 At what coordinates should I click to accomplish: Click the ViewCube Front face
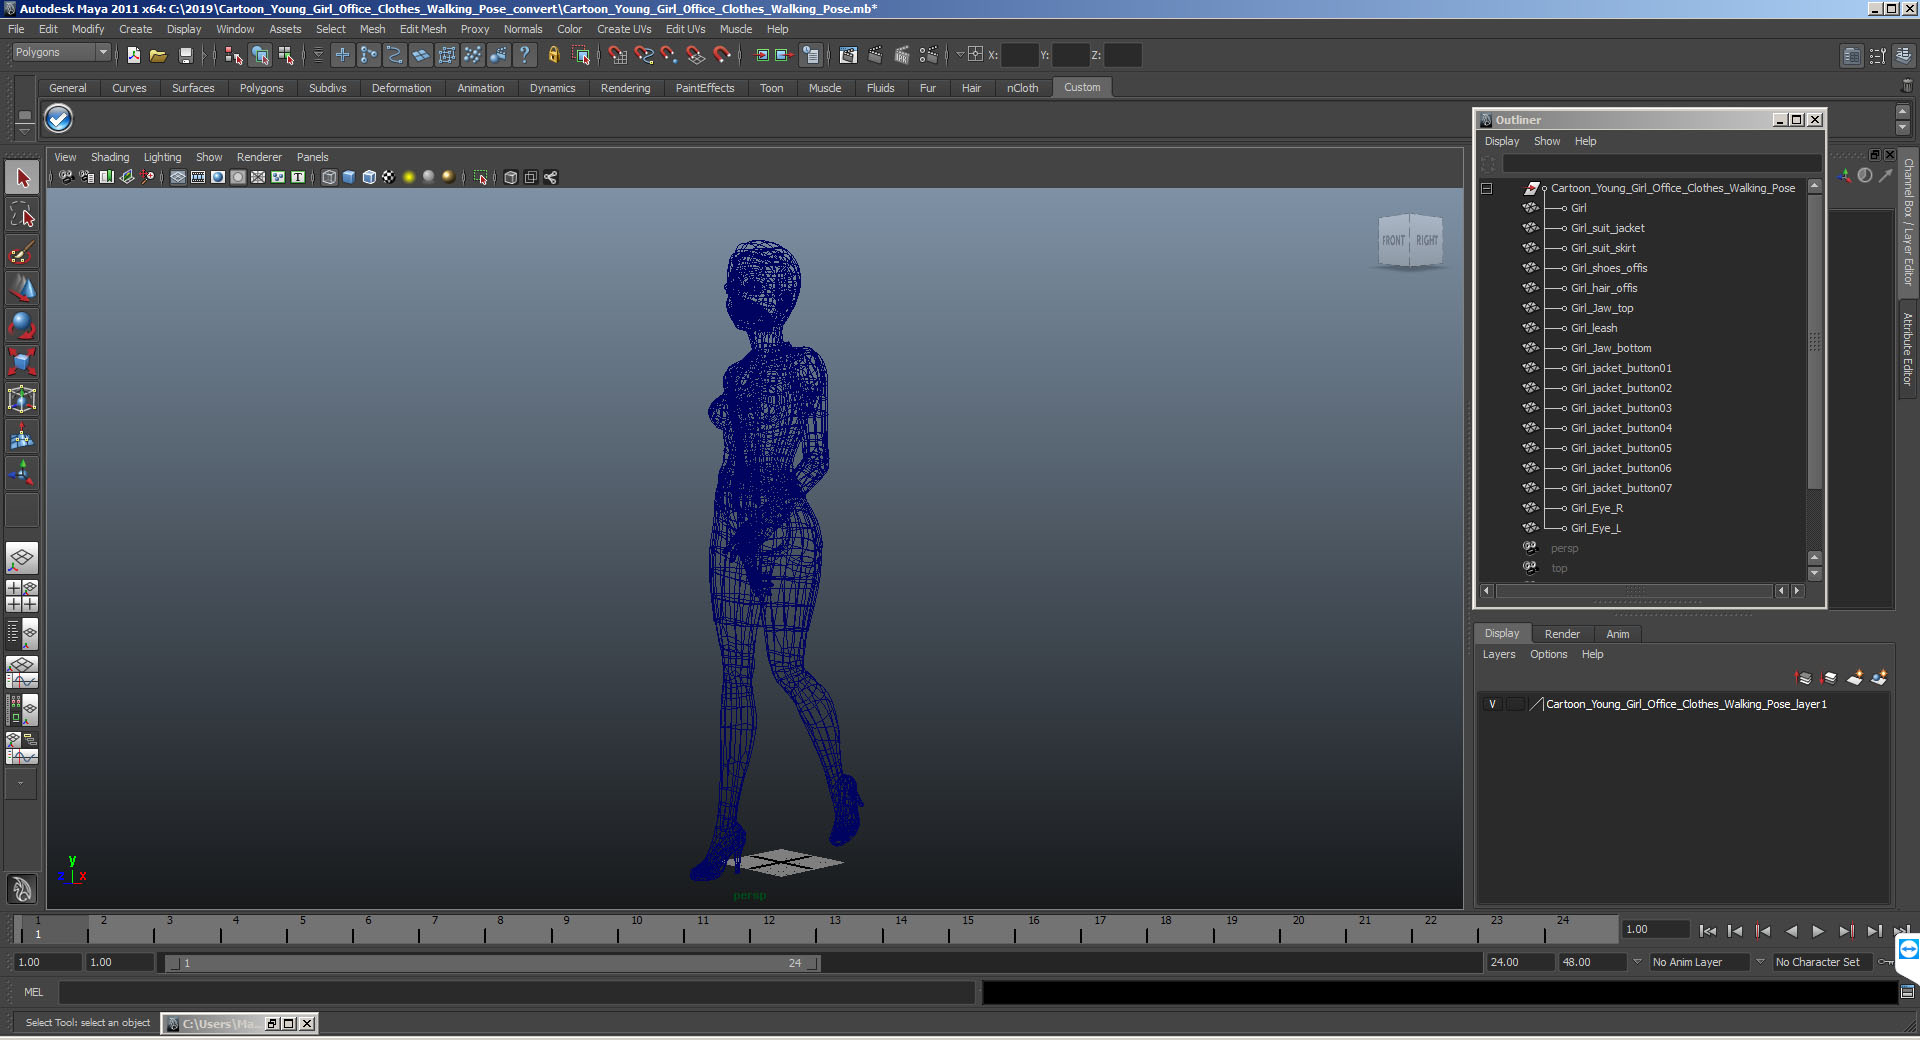1393,240
